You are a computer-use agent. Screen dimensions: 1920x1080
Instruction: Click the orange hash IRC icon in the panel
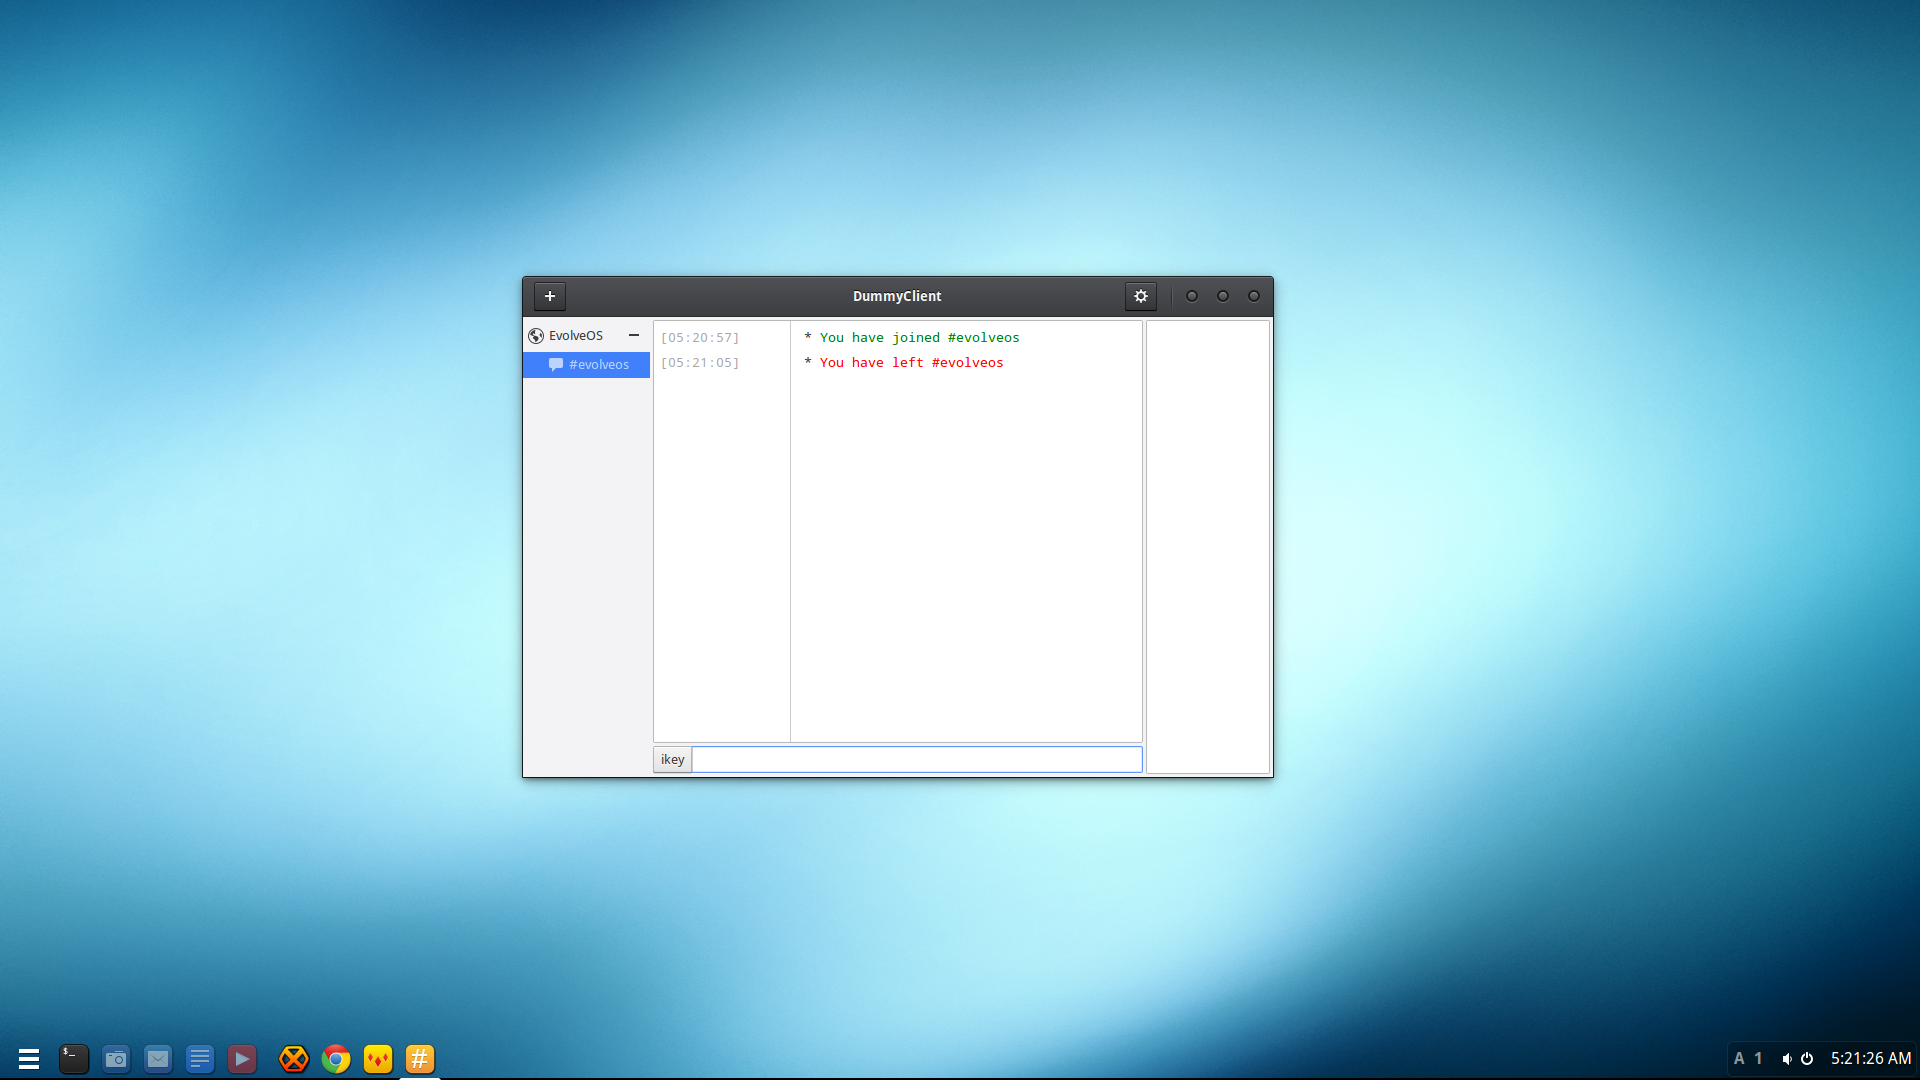pos(420,1059)
